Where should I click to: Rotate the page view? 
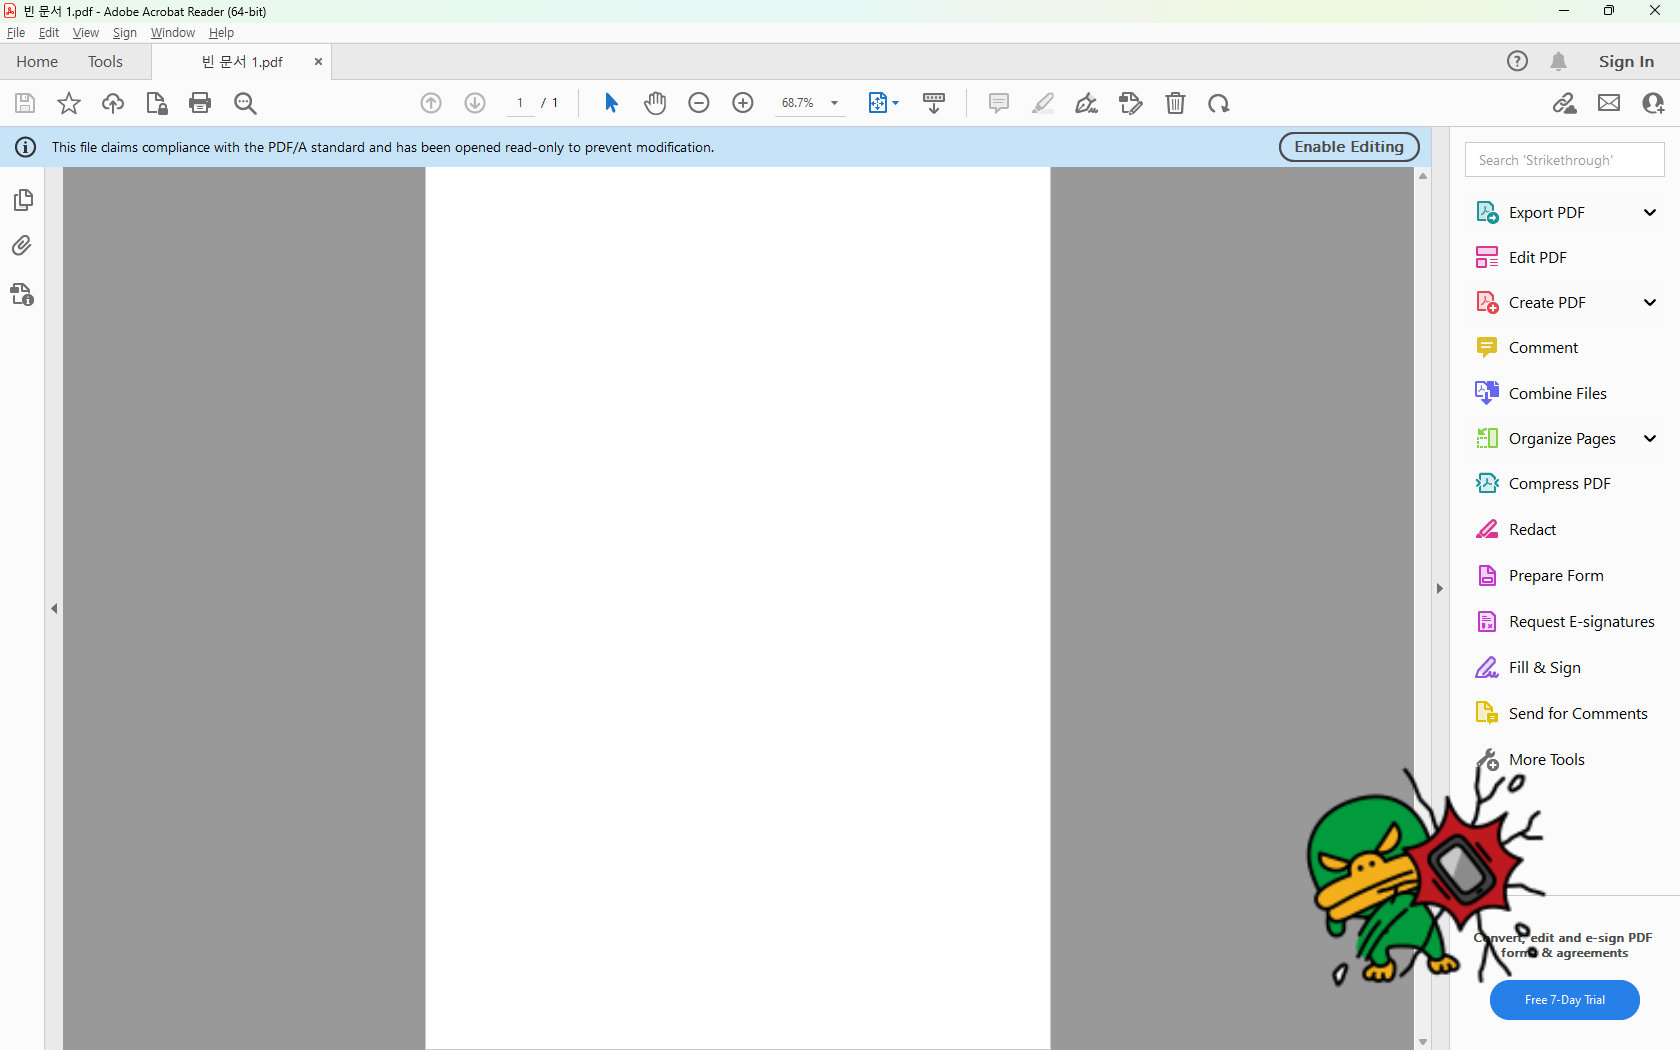(x=1218, y=103)
